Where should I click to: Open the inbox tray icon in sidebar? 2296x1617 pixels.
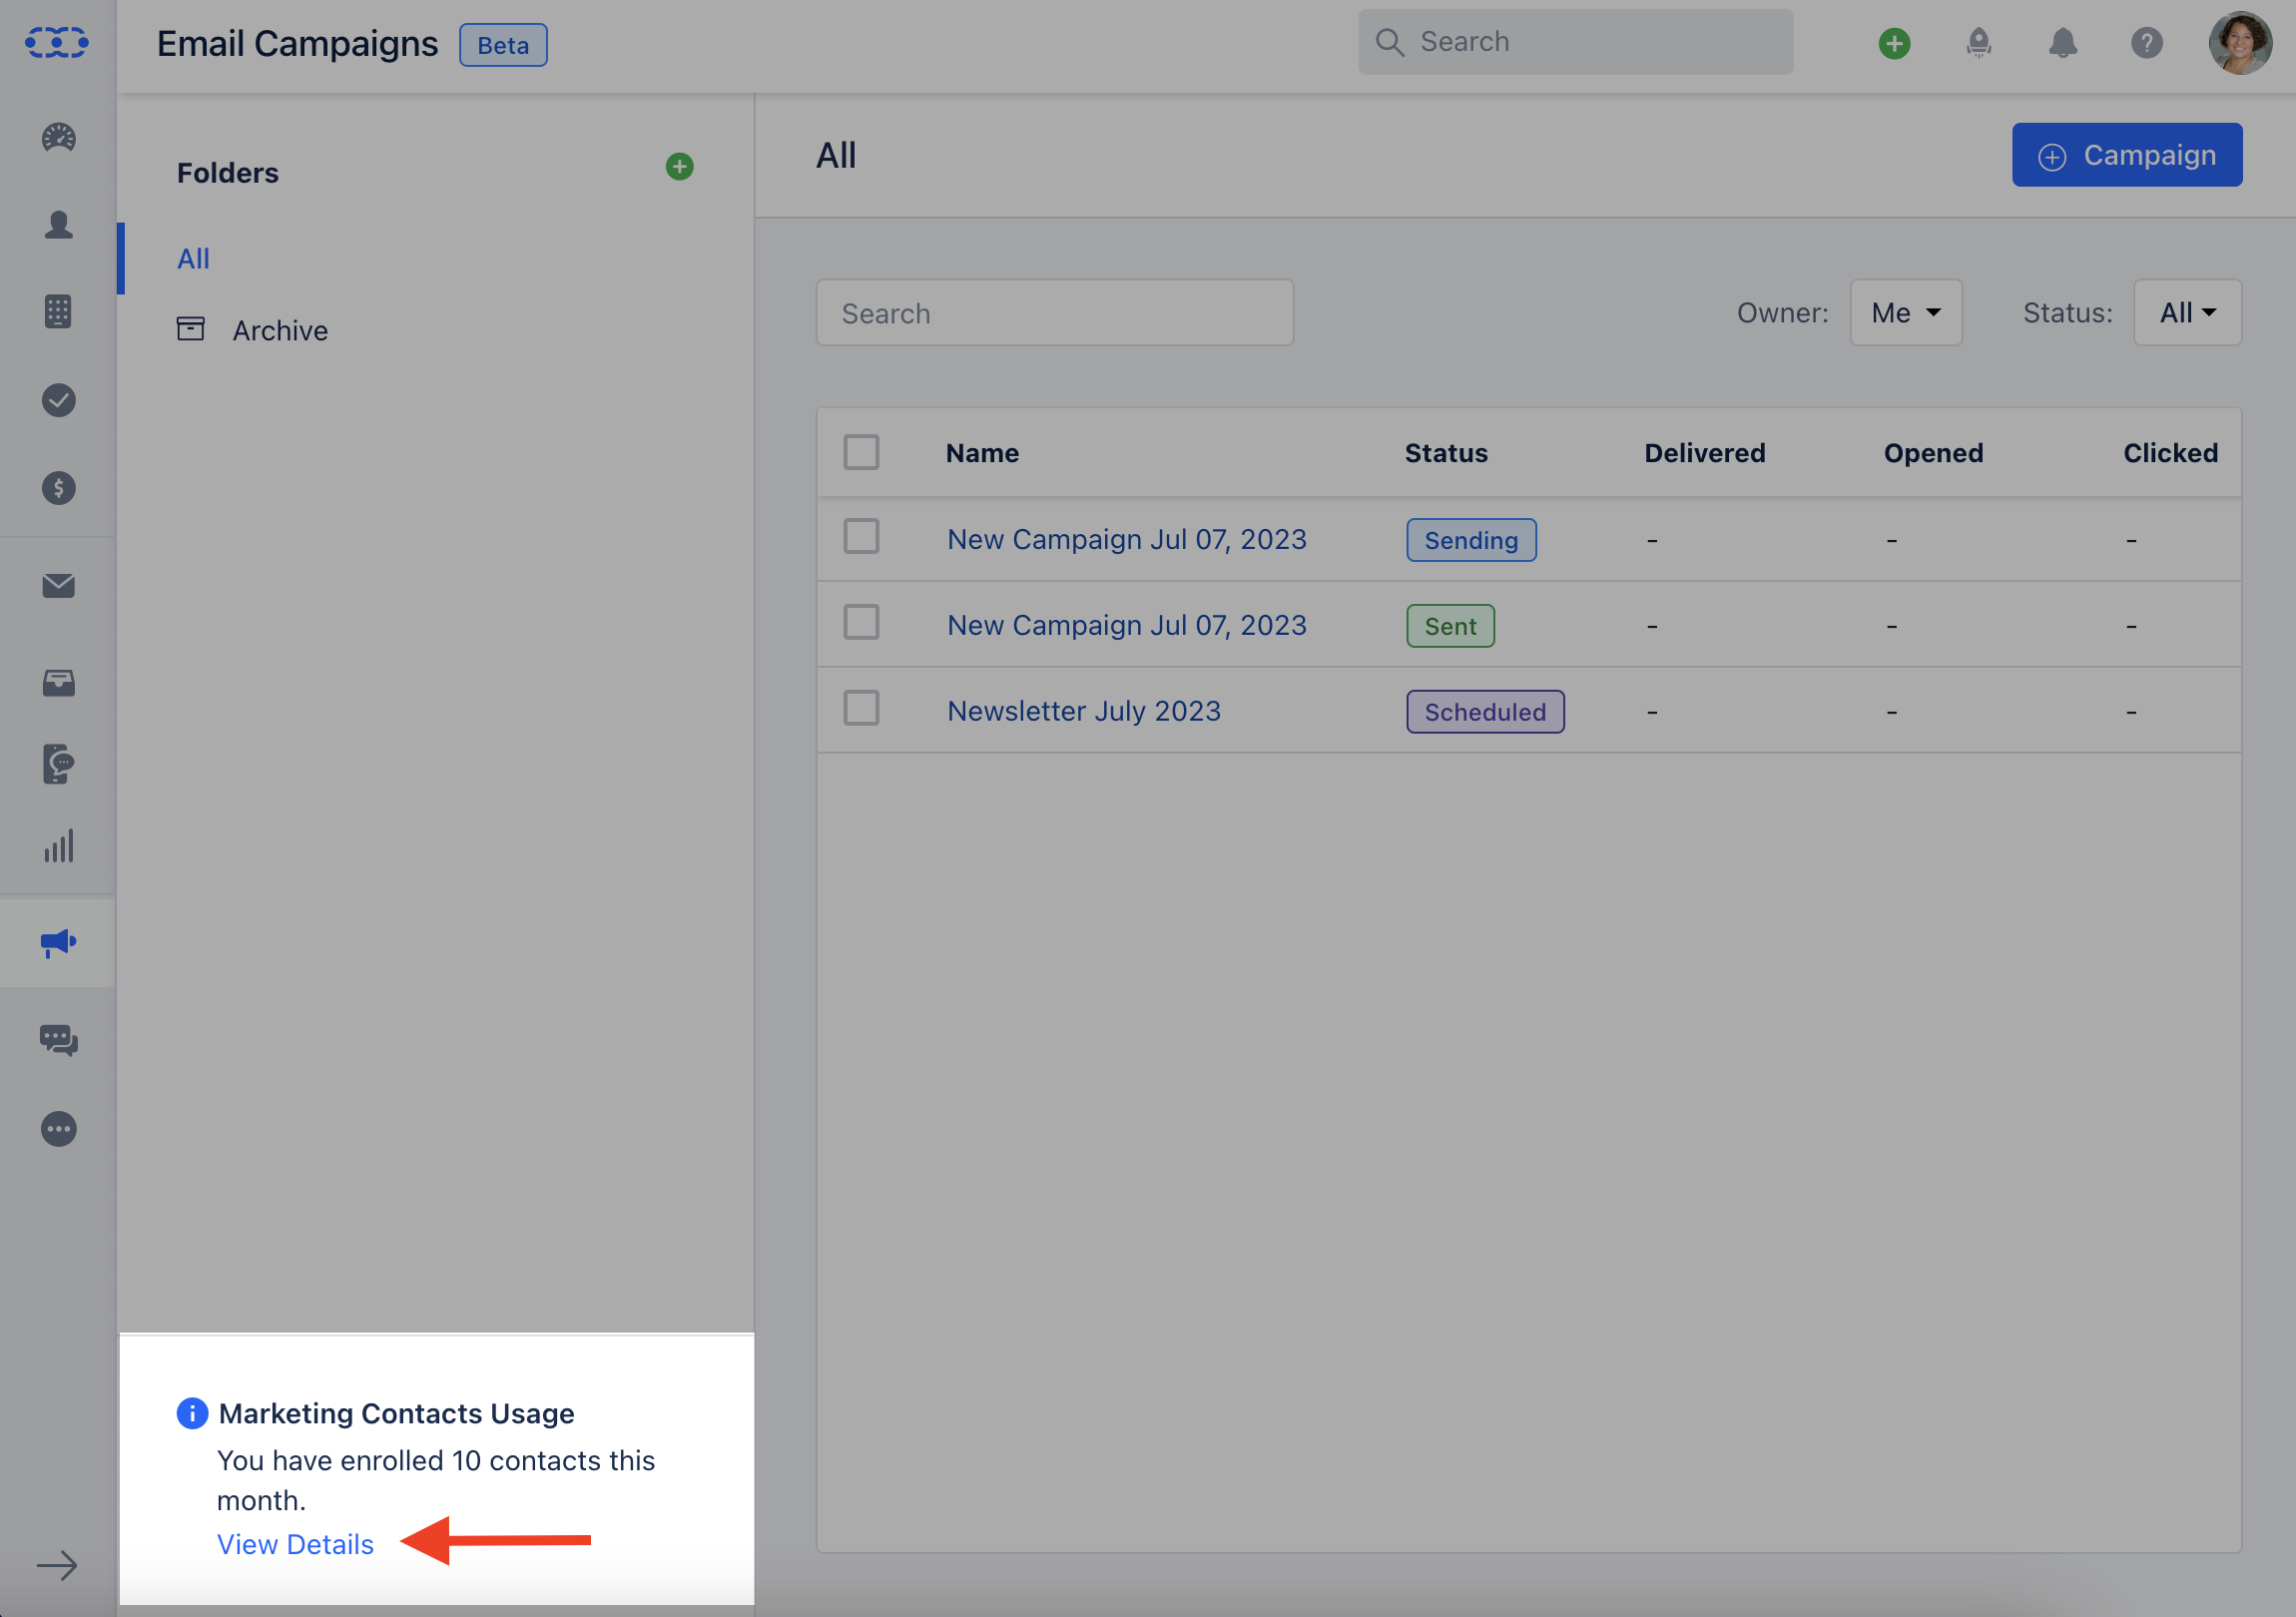point(59,683)
